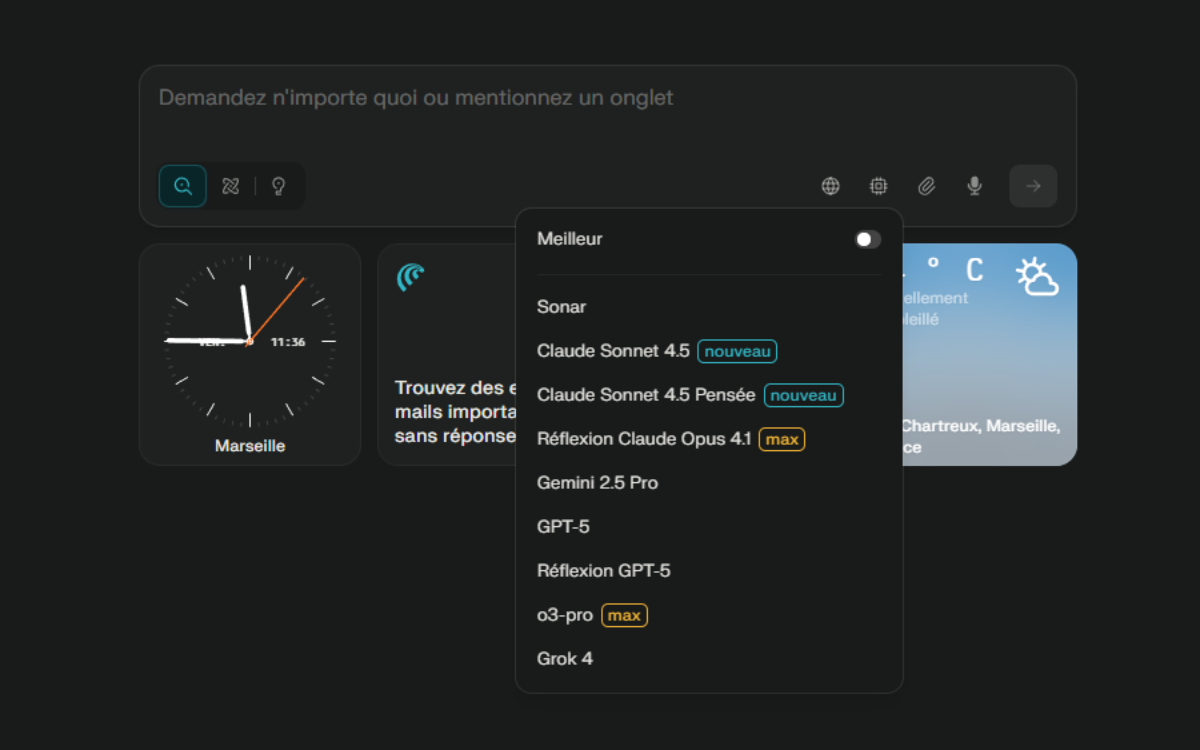This screenshot has width=1200, height=750.
Task: Enable the Meilleur toggle switch
Action: pos(867,239)
